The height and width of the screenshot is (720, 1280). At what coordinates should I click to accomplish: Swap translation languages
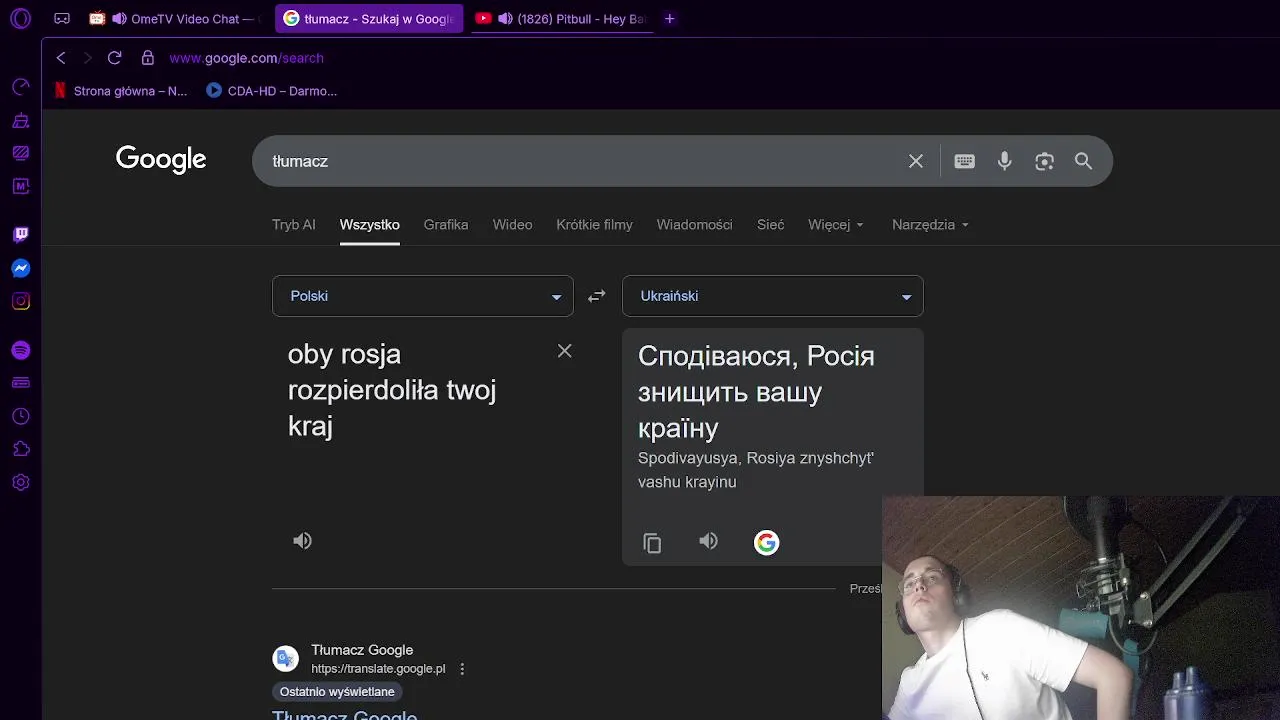pos(597,296)
